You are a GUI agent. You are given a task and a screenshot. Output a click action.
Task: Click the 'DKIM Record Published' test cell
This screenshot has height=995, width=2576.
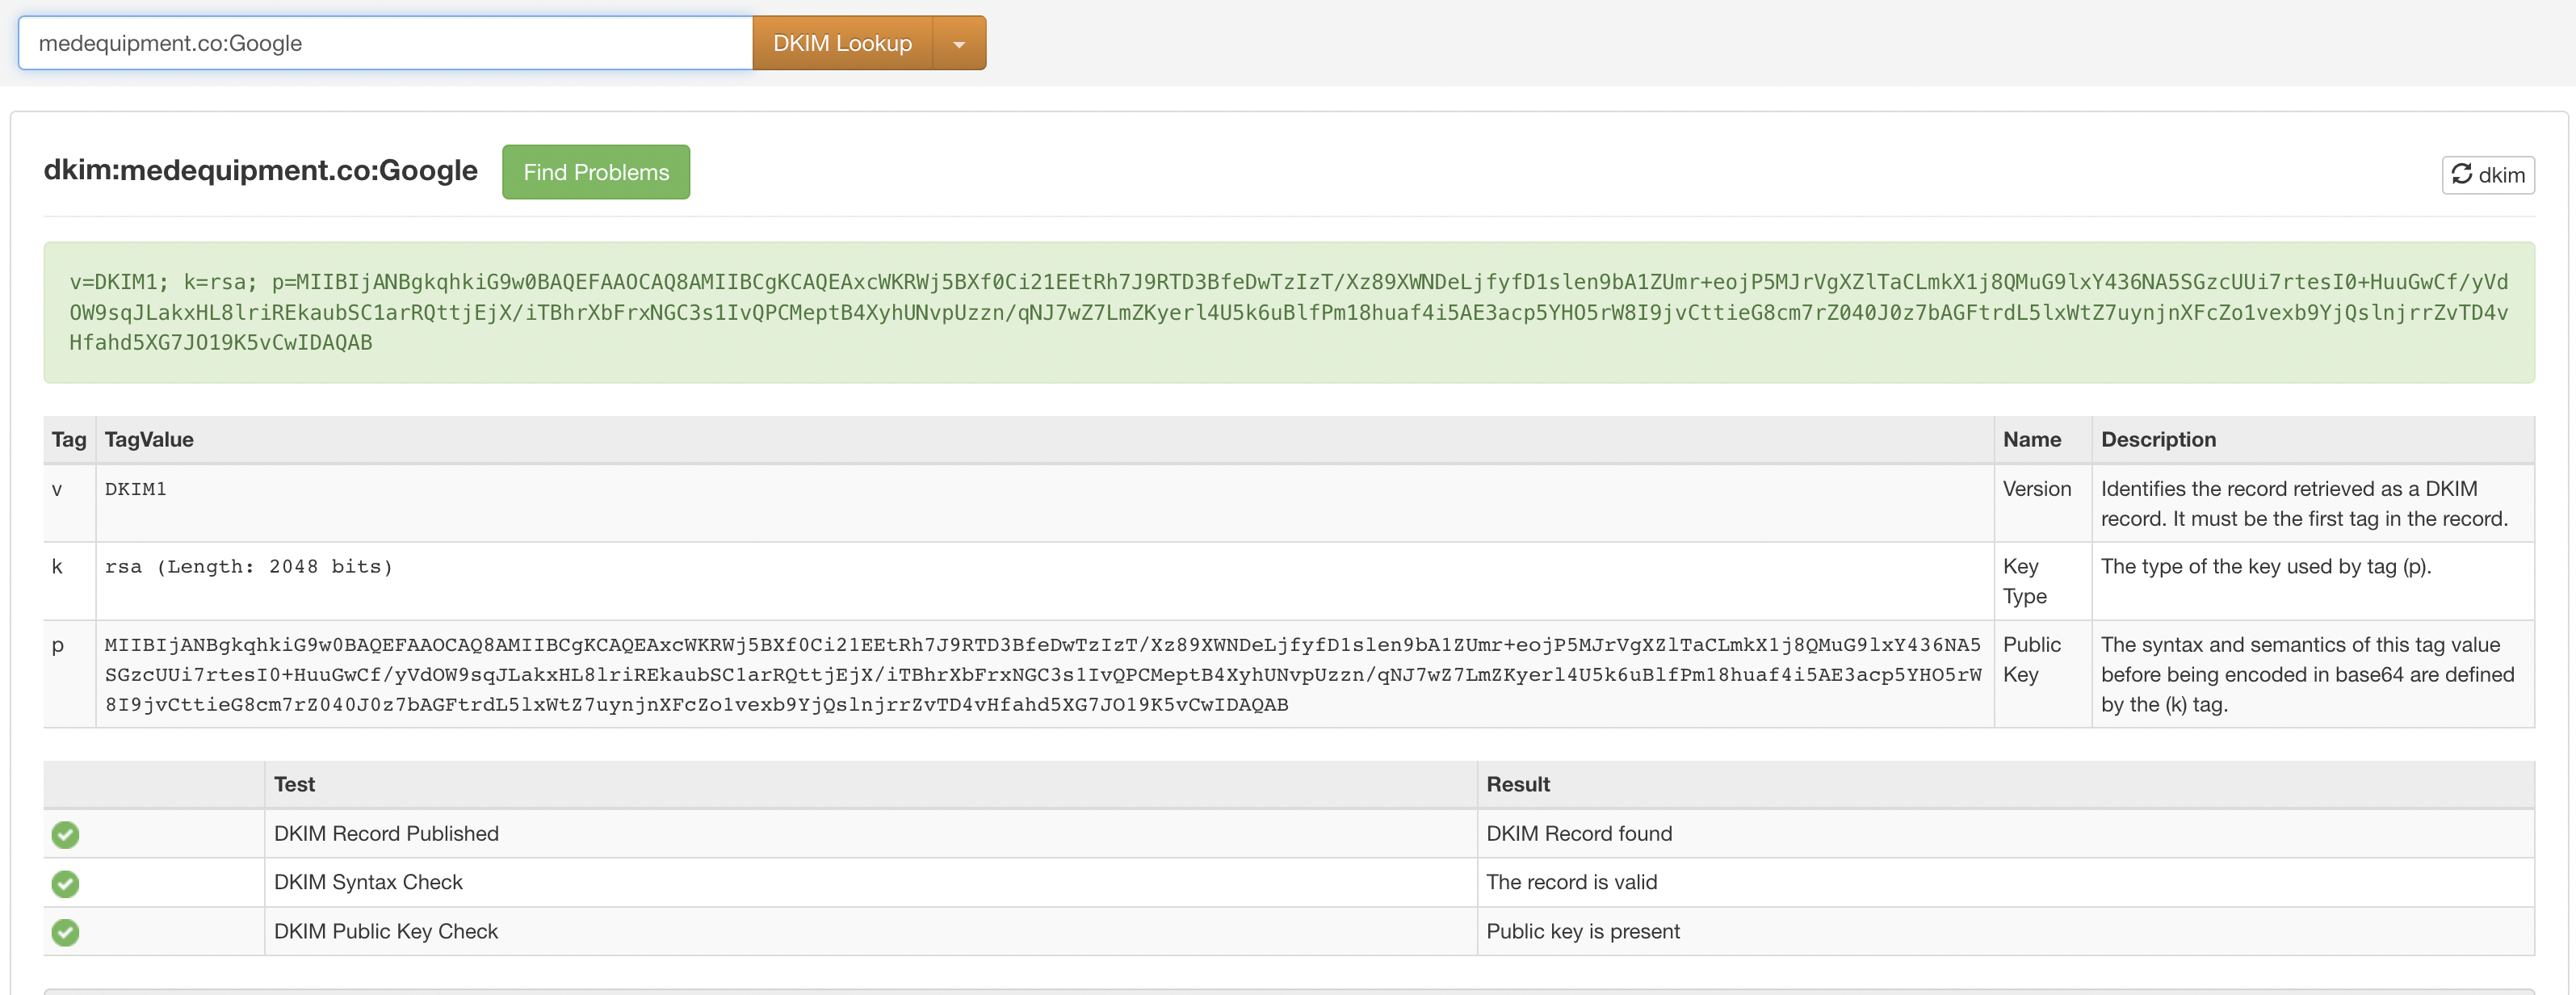(870, 834)
